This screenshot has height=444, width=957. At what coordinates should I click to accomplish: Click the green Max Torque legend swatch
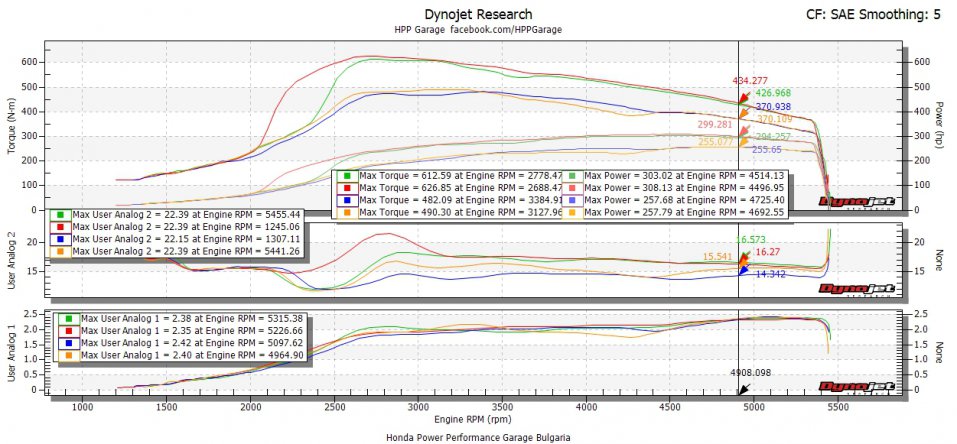[x=348, y=175]
